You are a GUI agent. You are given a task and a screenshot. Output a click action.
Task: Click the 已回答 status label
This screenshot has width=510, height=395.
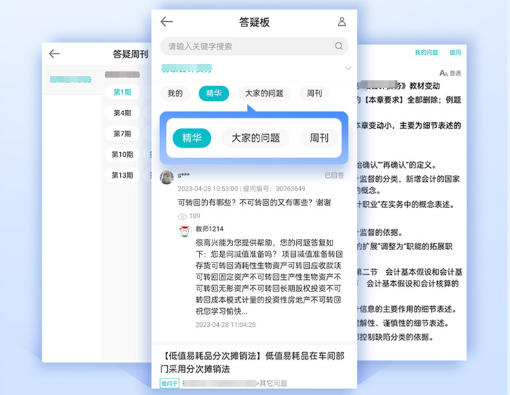pyautogui.click(x=334, y=175)
